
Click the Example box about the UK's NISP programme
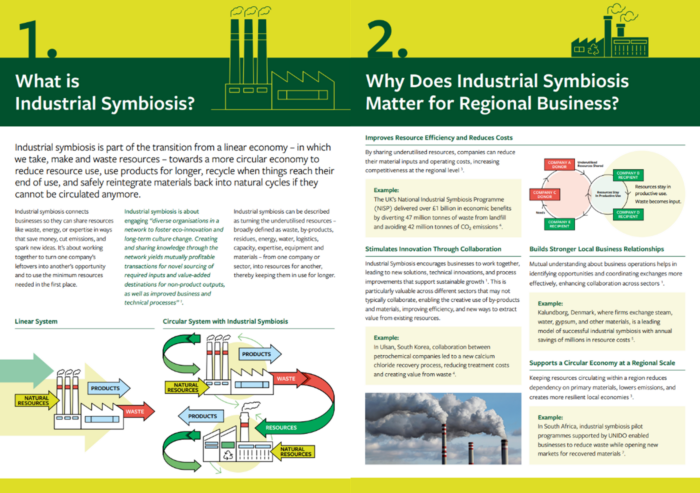443,208
